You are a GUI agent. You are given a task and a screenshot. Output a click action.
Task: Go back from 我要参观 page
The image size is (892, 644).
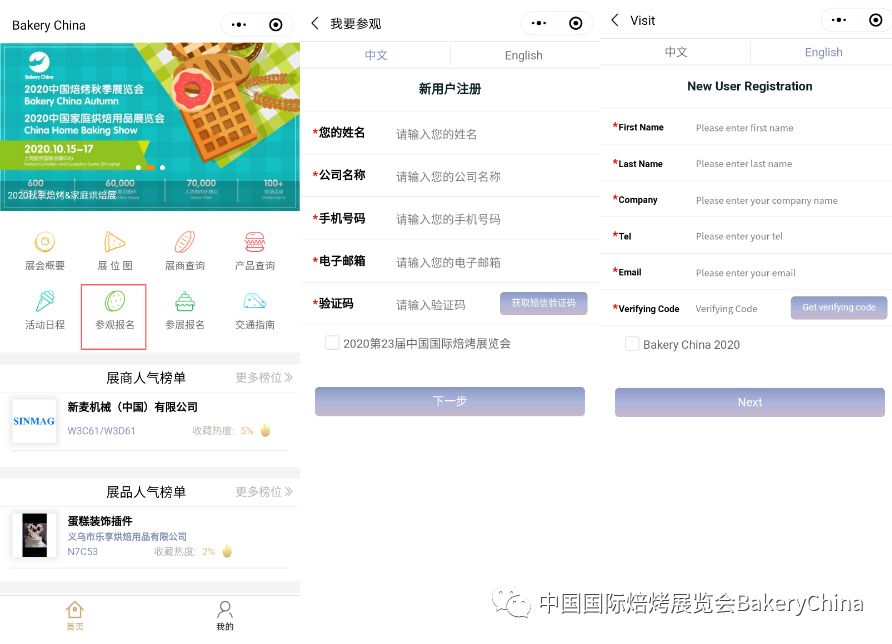coord(315,23)
